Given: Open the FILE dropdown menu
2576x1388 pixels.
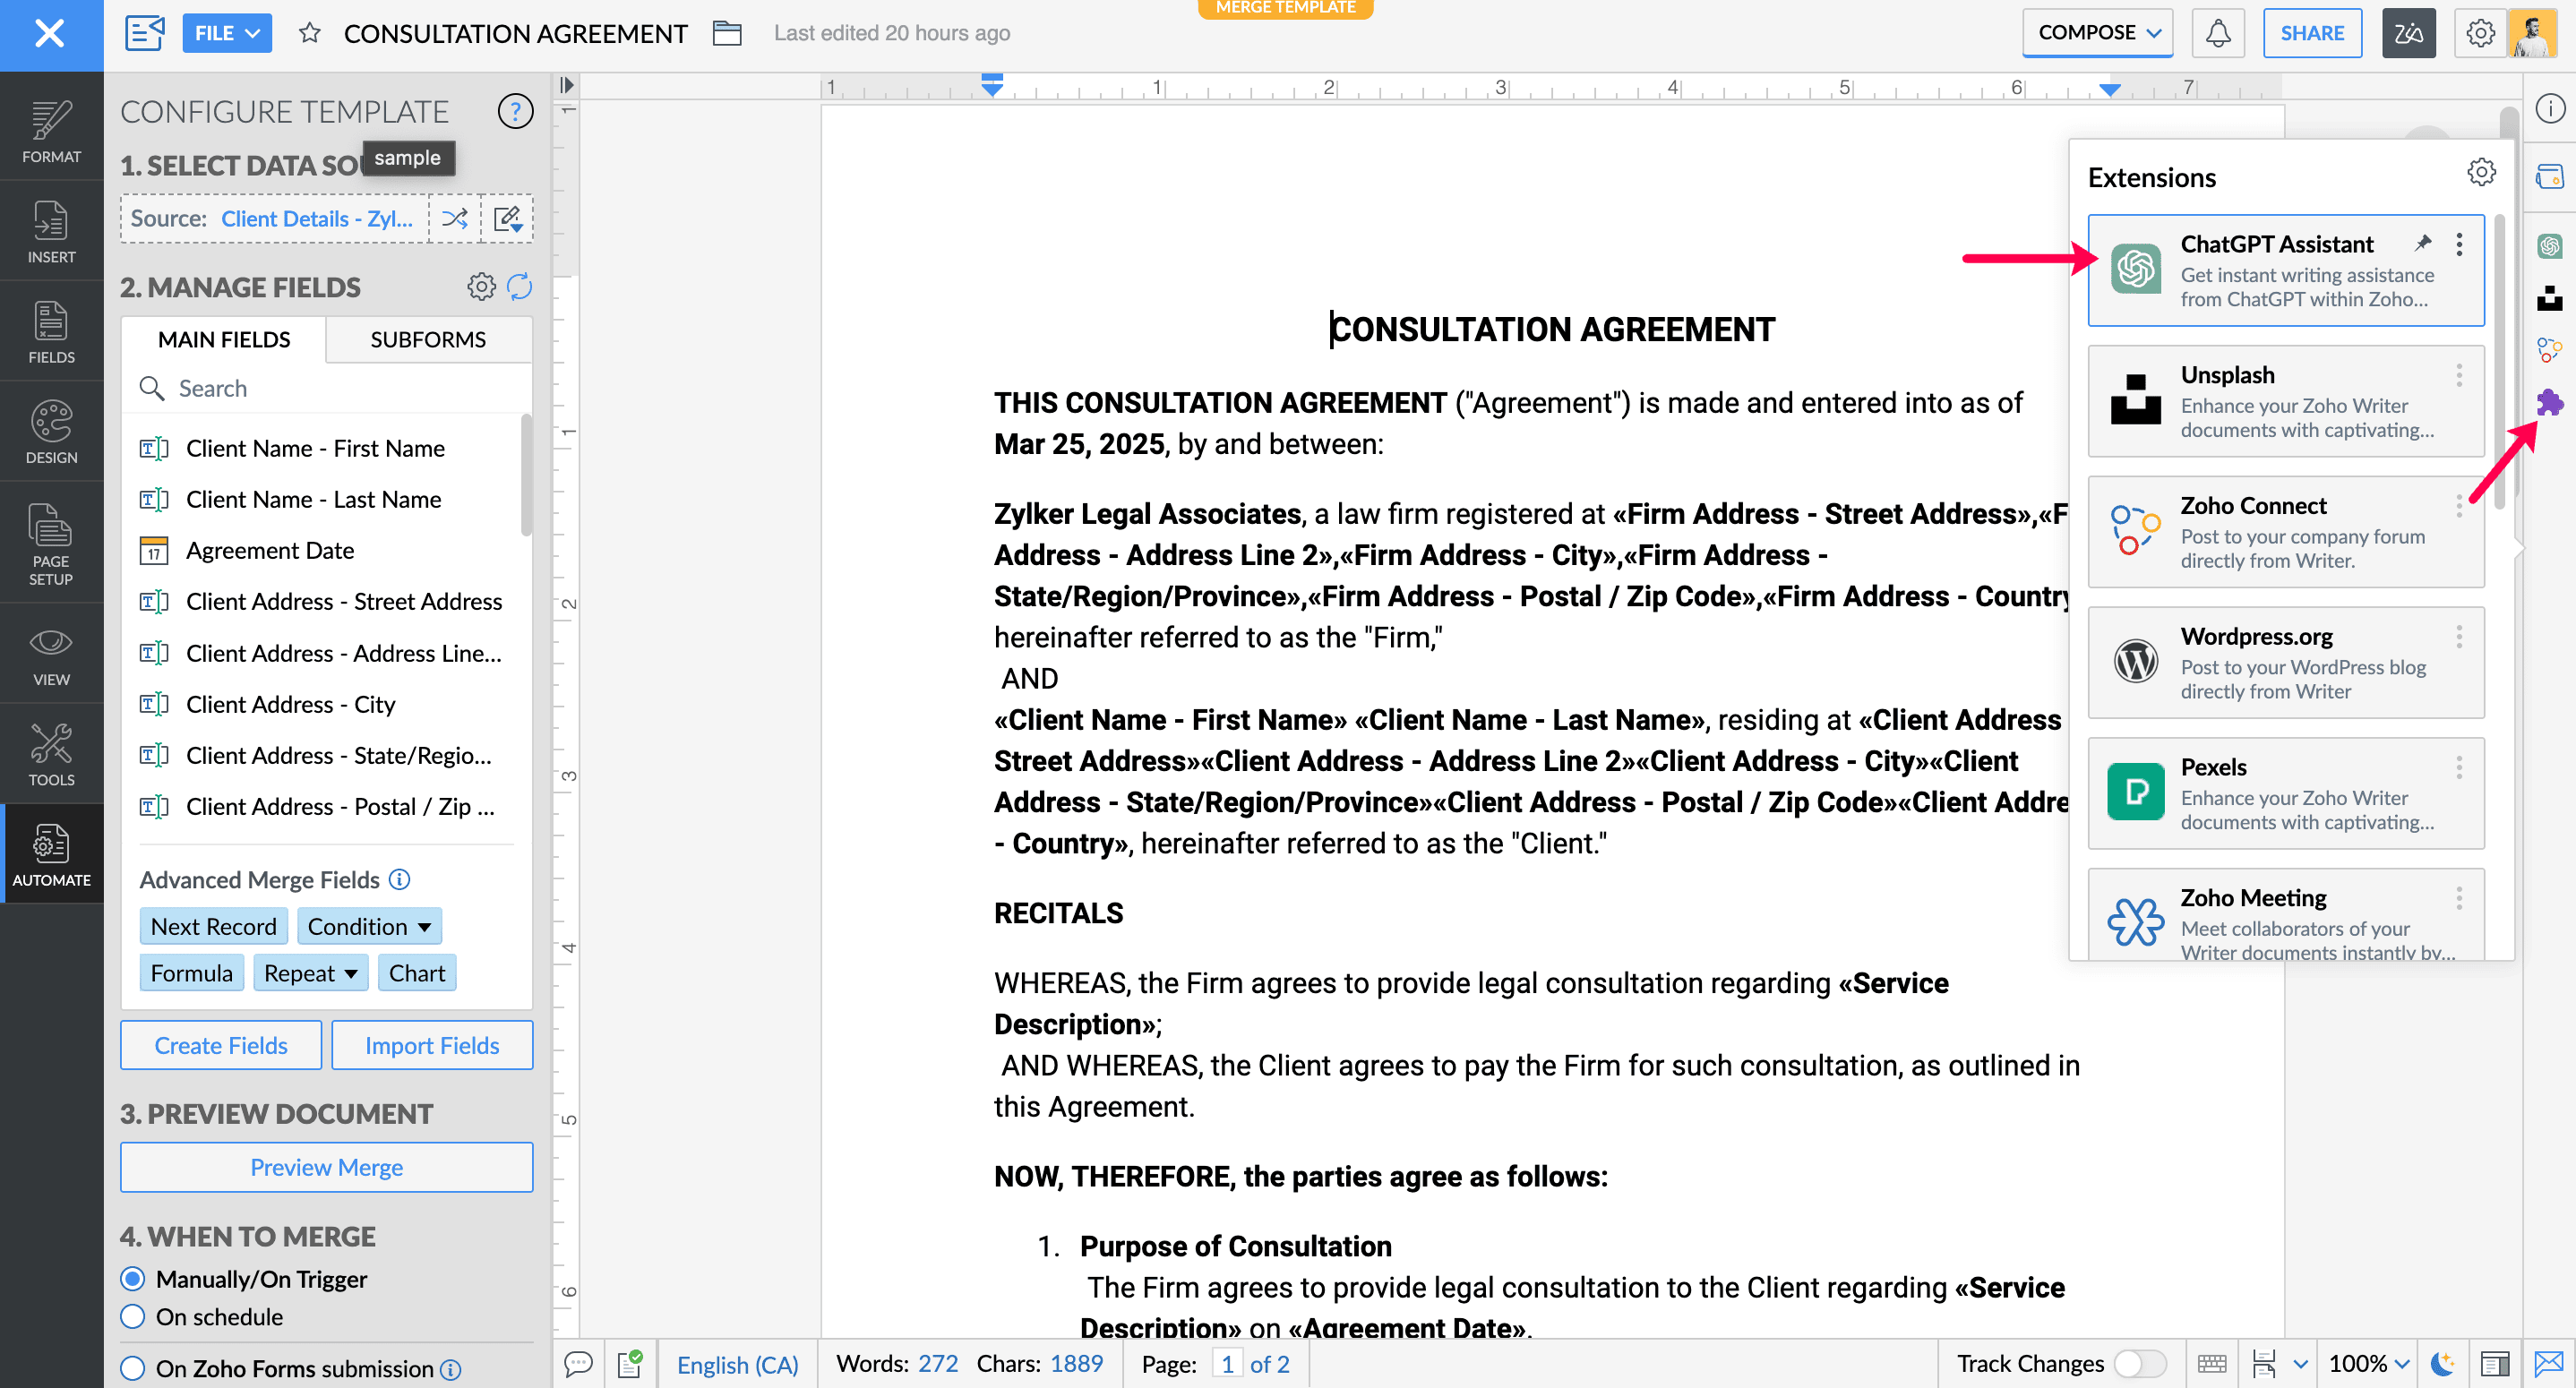Looking at the screenshot, I should click(227, 33).
